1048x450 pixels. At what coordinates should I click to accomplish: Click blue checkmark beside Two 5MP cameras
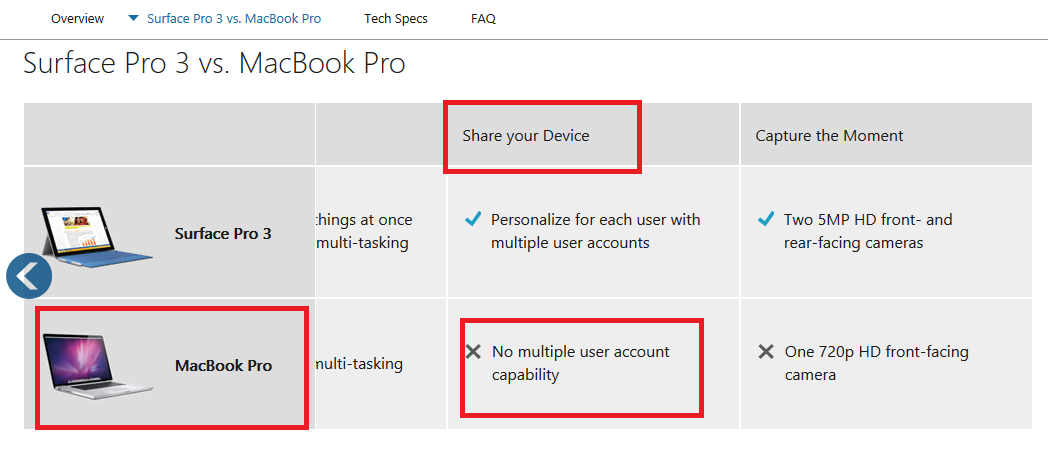pyautogui.click(x=766, y=219)
